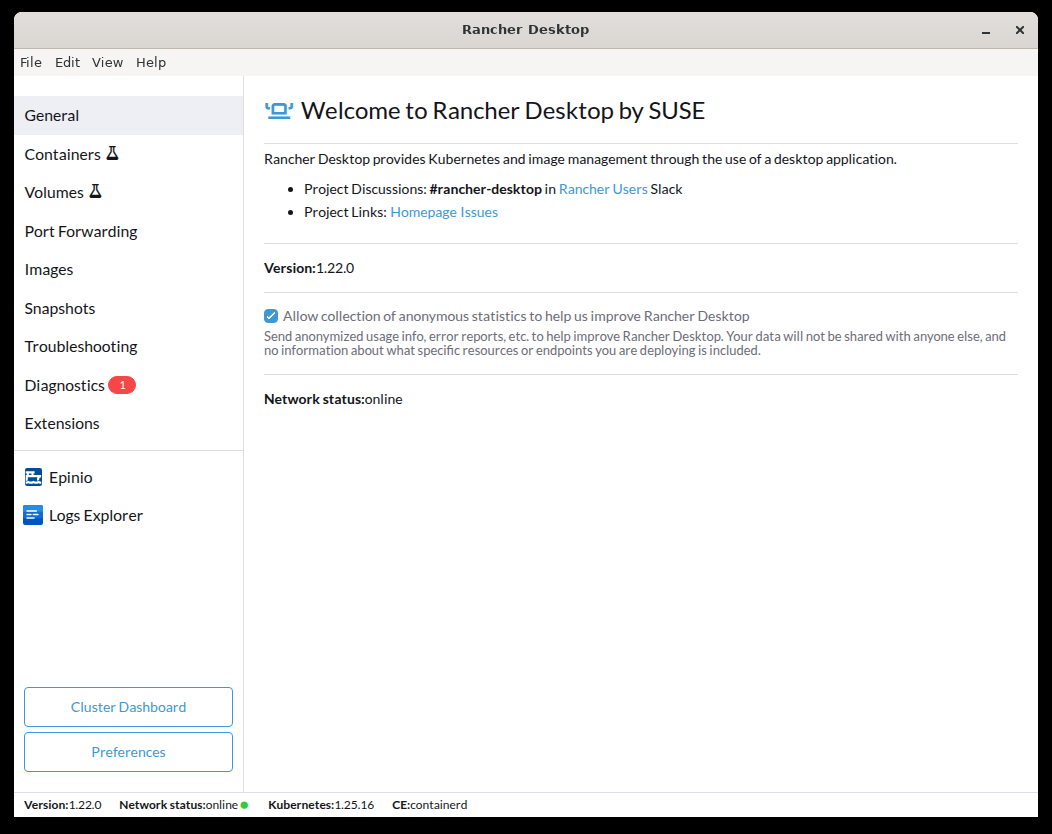Uncheck anonymous statistics collection checkbox
The image size is (1052, 834).
(x=271, y=316)
